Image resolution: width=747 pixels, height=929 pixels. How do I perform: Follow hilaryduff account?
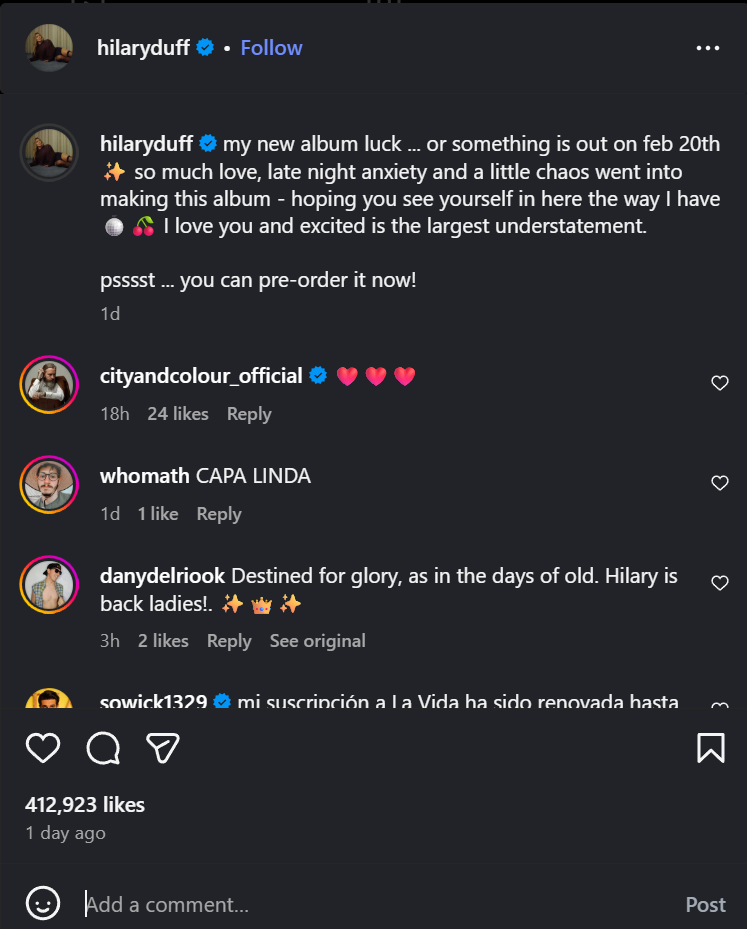[271, 48]
